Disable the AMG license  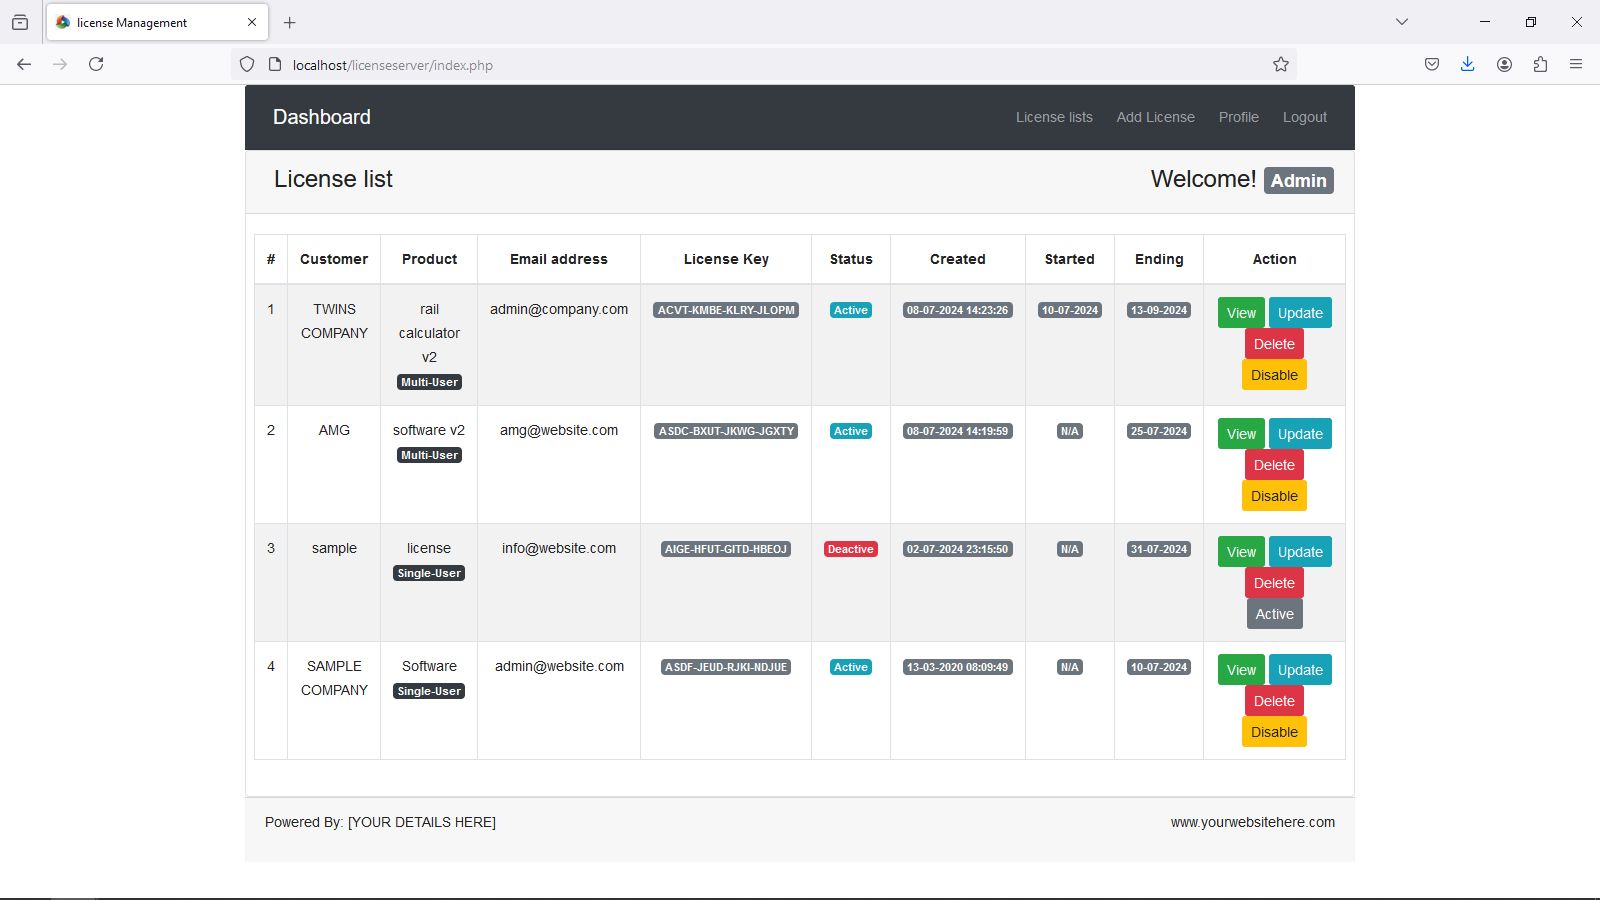(1274, 496)
